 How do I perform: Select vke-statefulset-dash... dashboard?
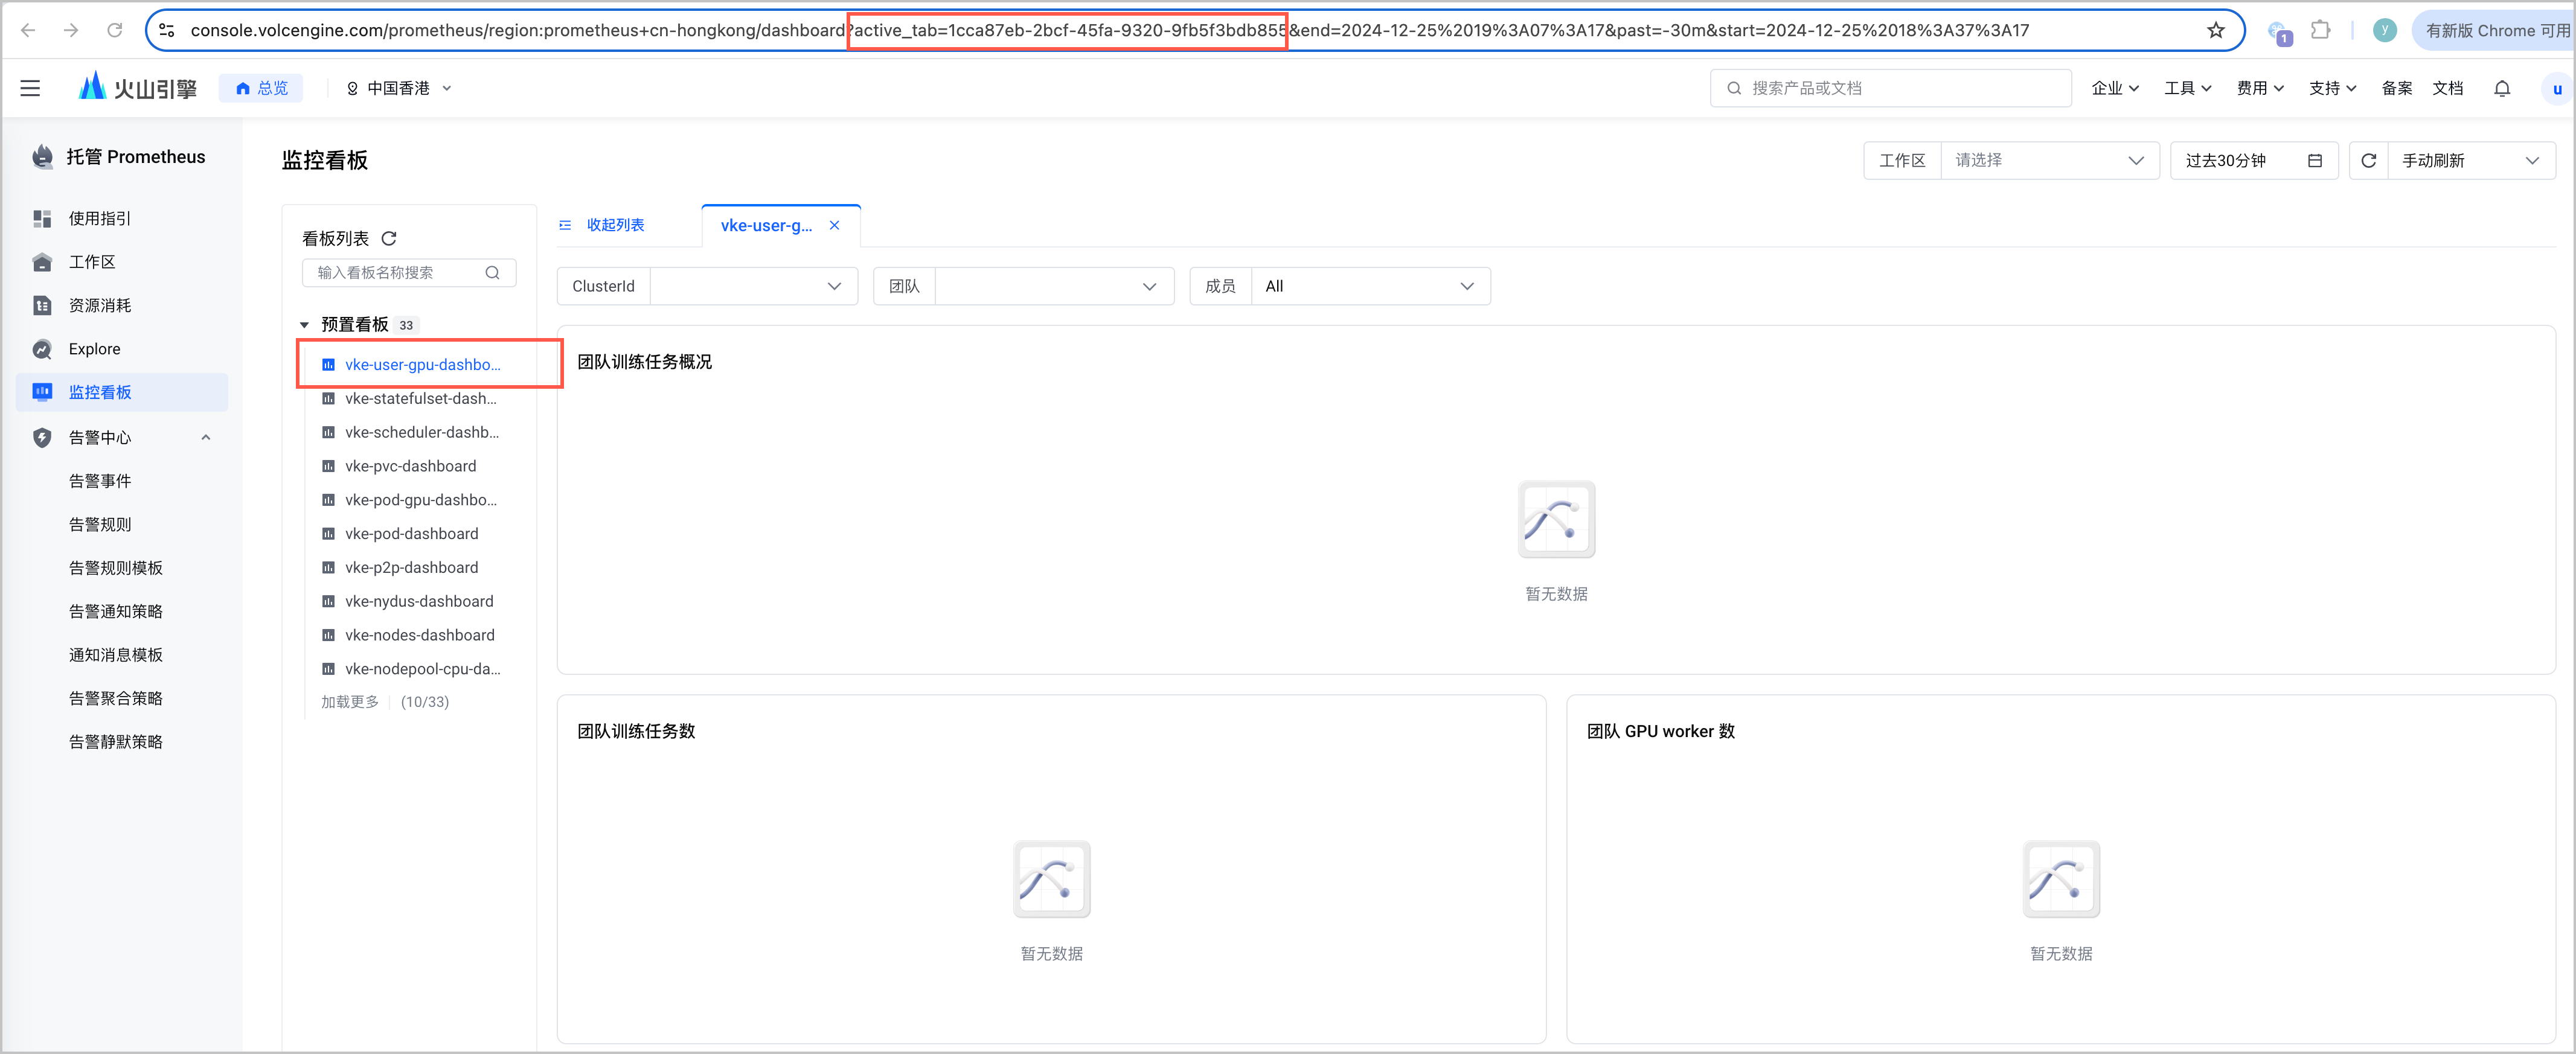click(x=420, y=398)
